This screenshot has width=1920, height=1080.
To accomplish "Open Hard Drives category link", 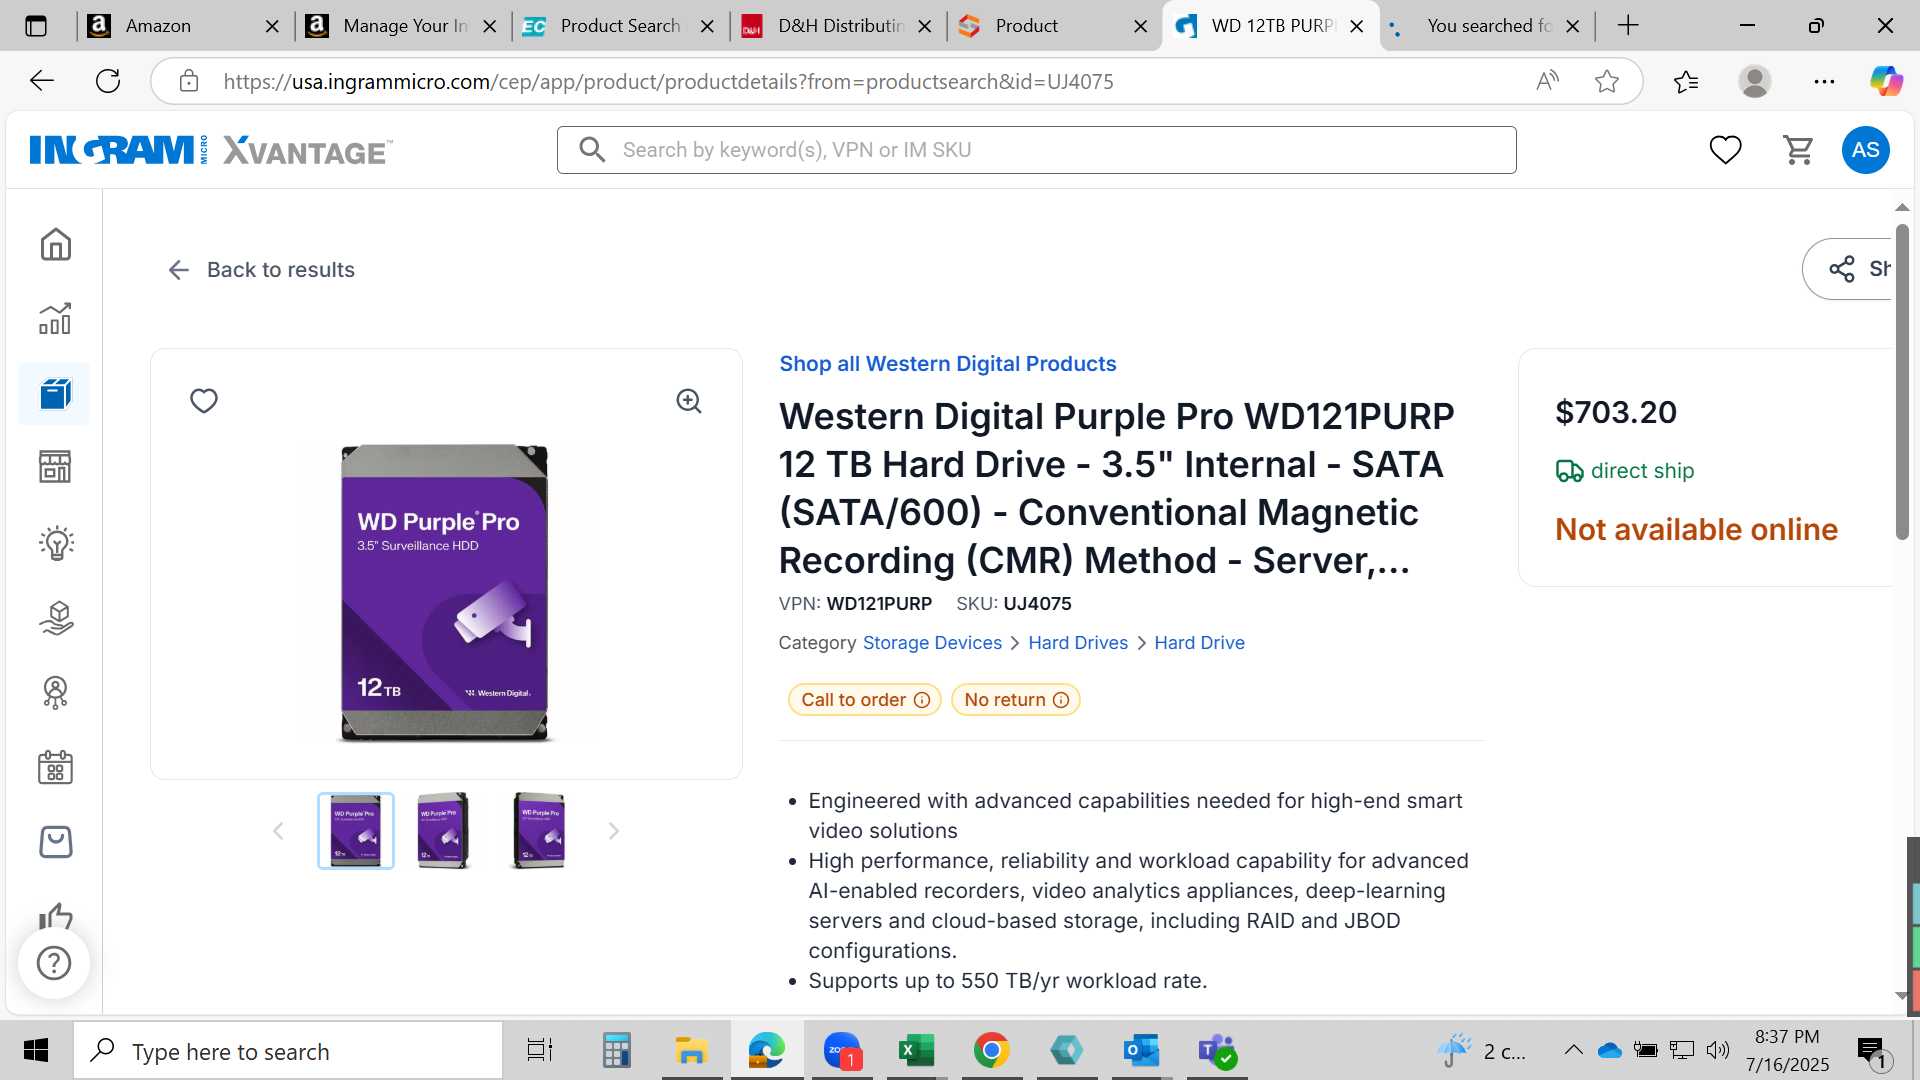I will [1078, 643].
